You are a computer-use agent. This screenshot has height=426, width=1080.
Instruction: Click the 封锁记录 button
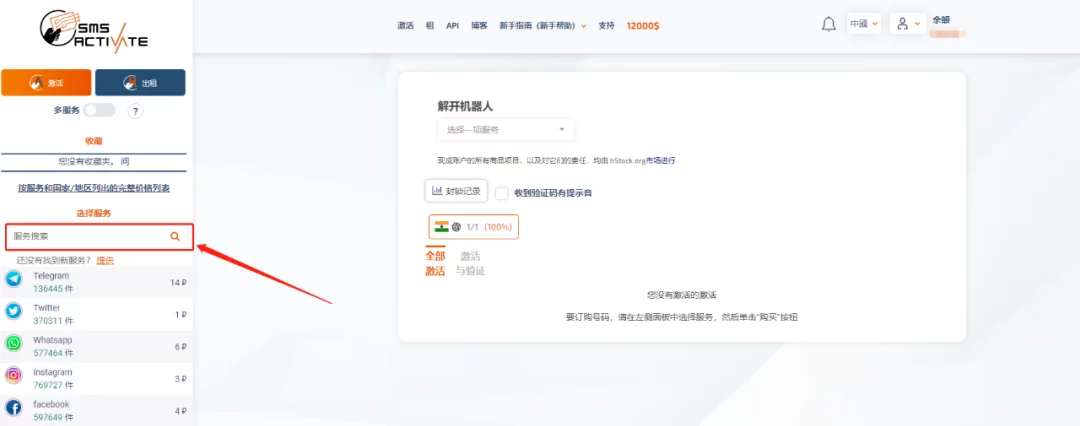(456, 191)
